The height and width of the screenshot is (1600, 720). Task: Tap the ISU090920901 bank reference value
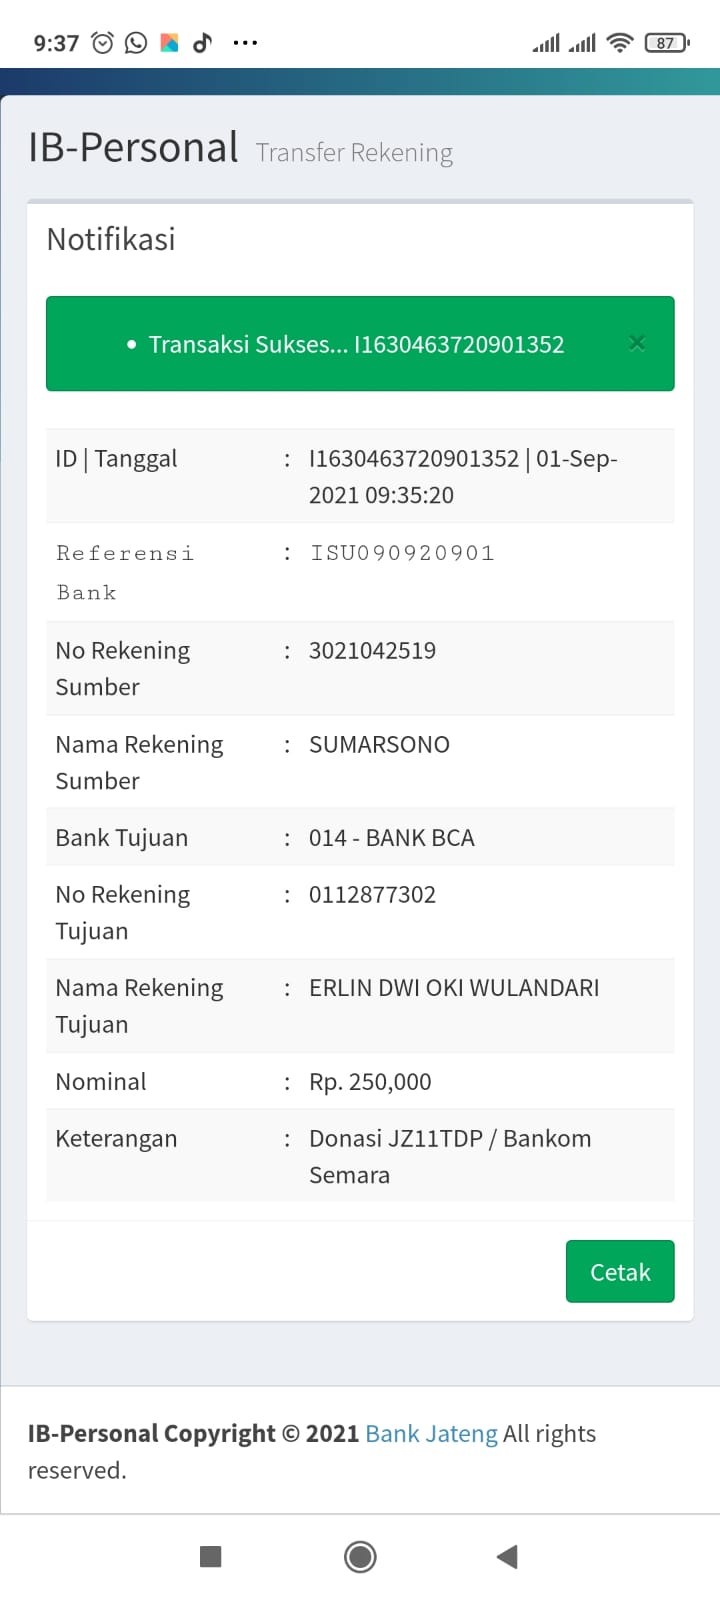(x=402, y=553)
